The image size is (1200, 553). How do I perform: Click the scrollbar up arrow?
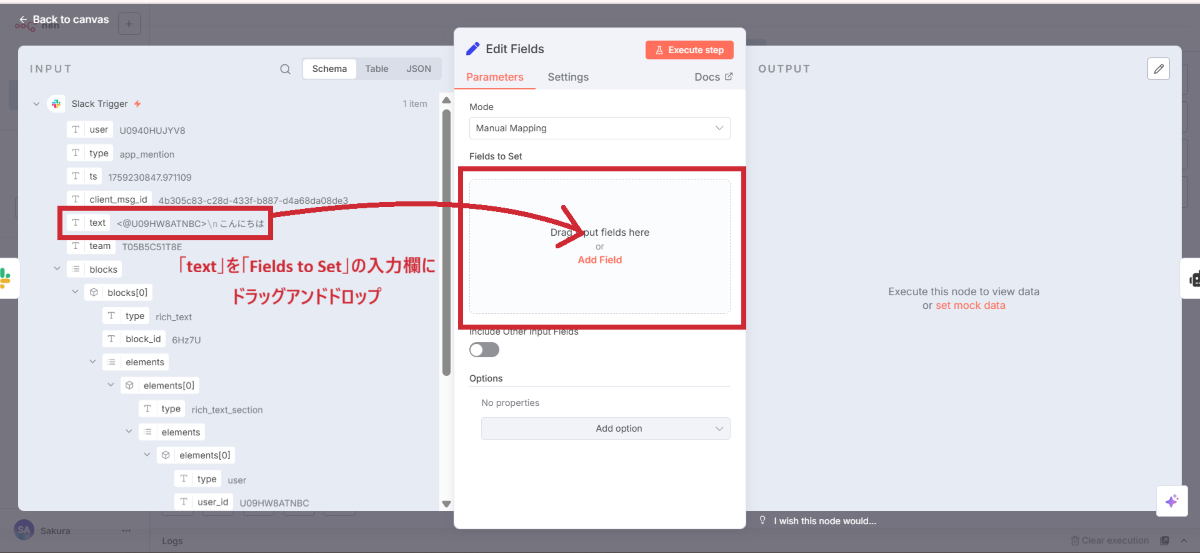(446, 101)
